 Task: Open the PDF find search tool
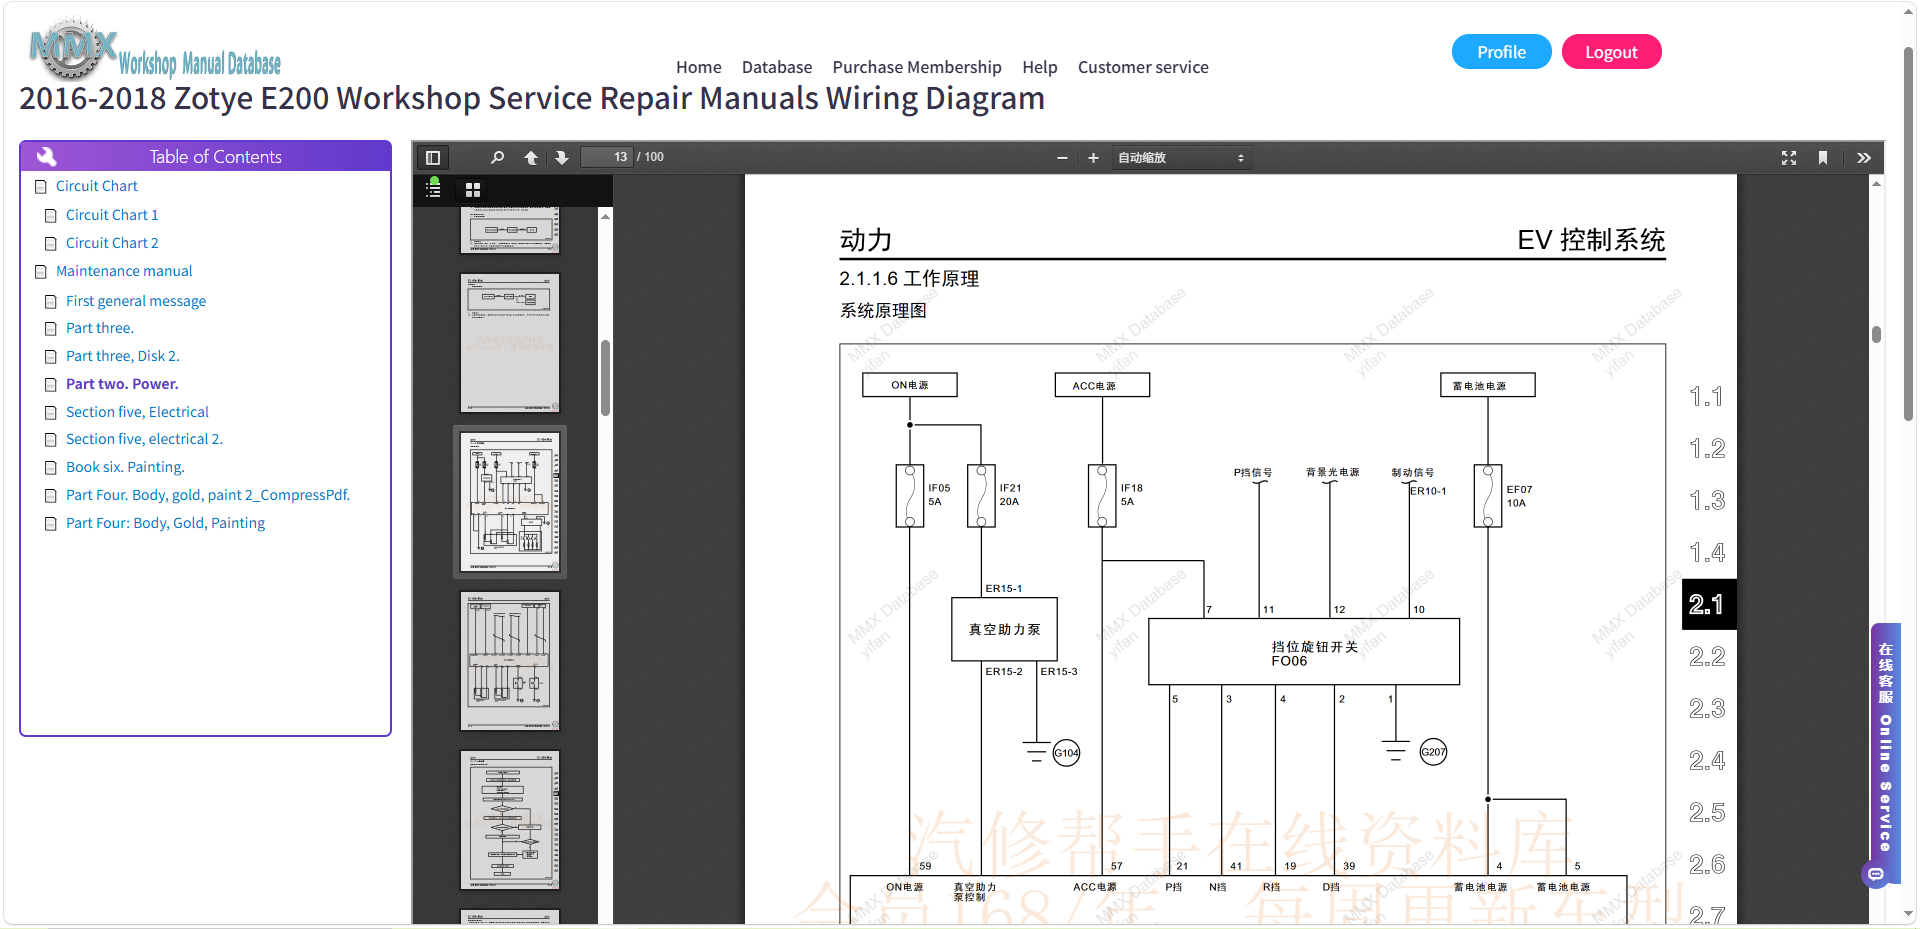pyautogui.click(x=497, y=158)
